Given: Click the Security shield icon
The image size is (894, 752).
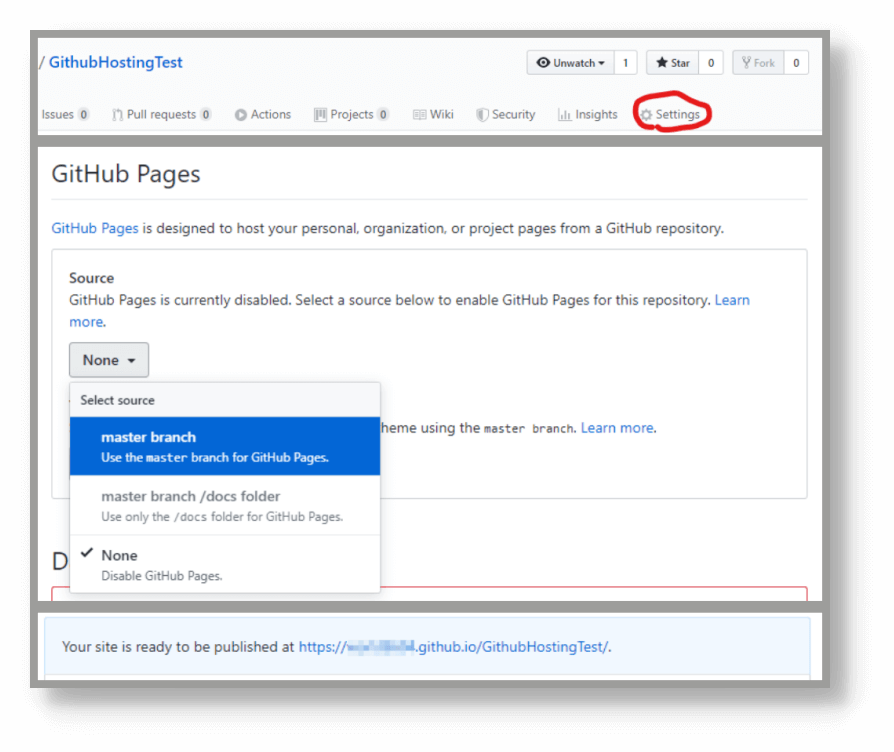Looking at the screenshot, I should 482,115.
